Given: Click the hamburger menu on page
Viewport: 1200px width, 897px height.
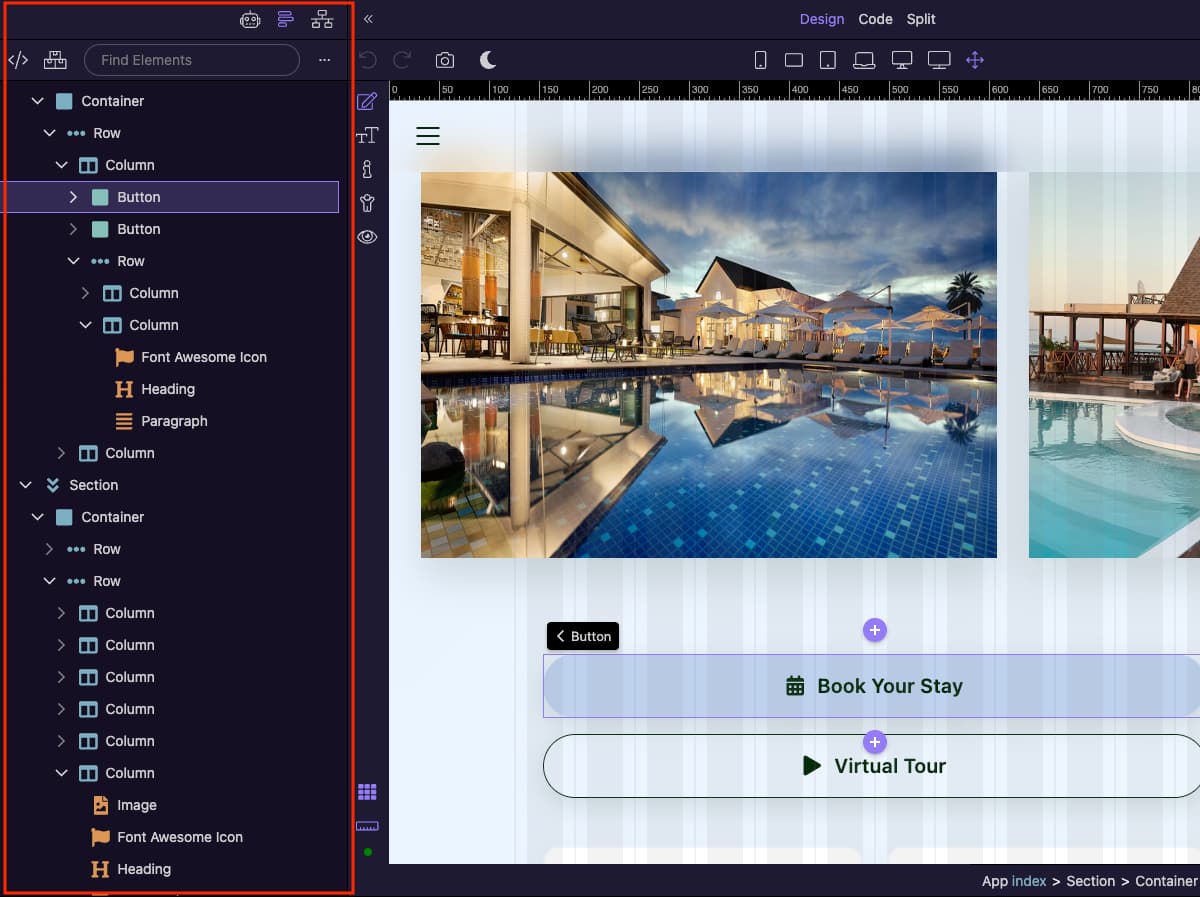Looking at the screenshot, I should tap(428, 136).
